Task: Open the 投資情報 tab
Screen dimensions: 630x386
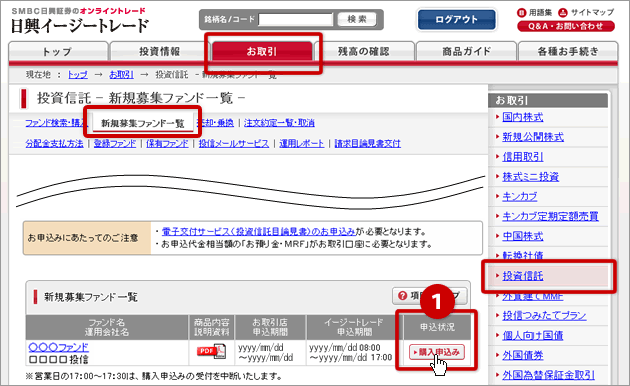Action: tap(160, 51)
